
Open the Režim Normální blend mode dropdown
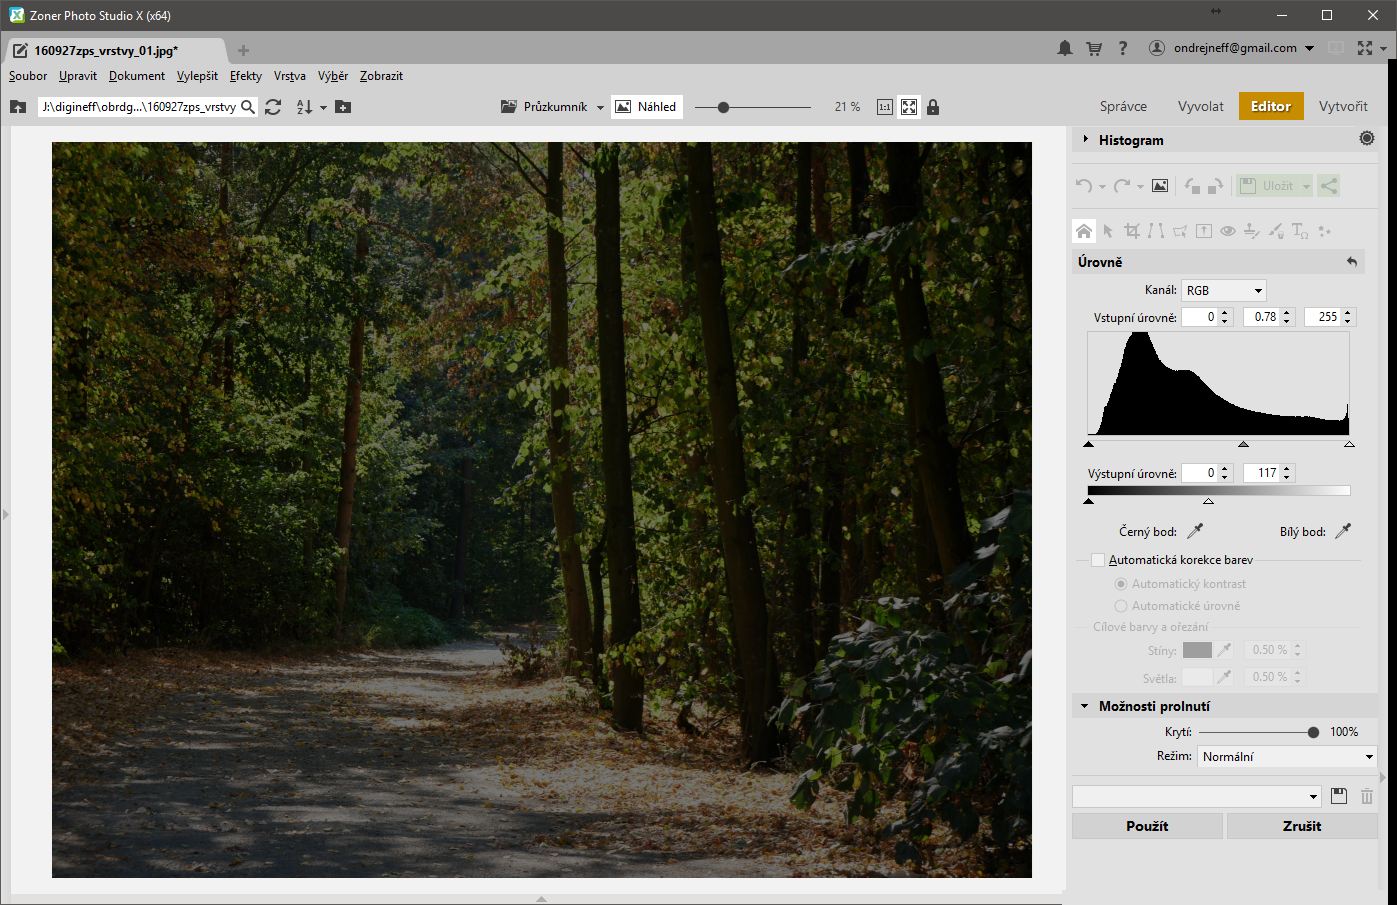tap(1286, 757)
